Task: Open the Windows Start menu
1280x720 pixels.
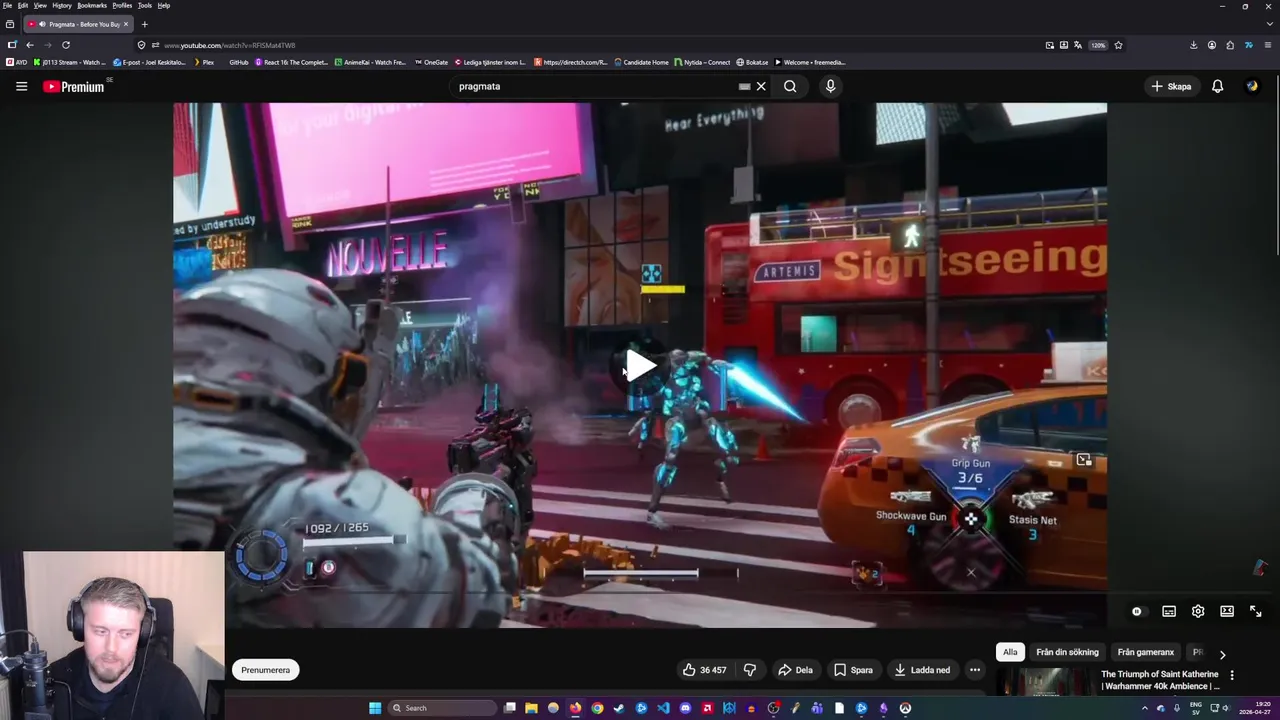Action: click(375, 708)
